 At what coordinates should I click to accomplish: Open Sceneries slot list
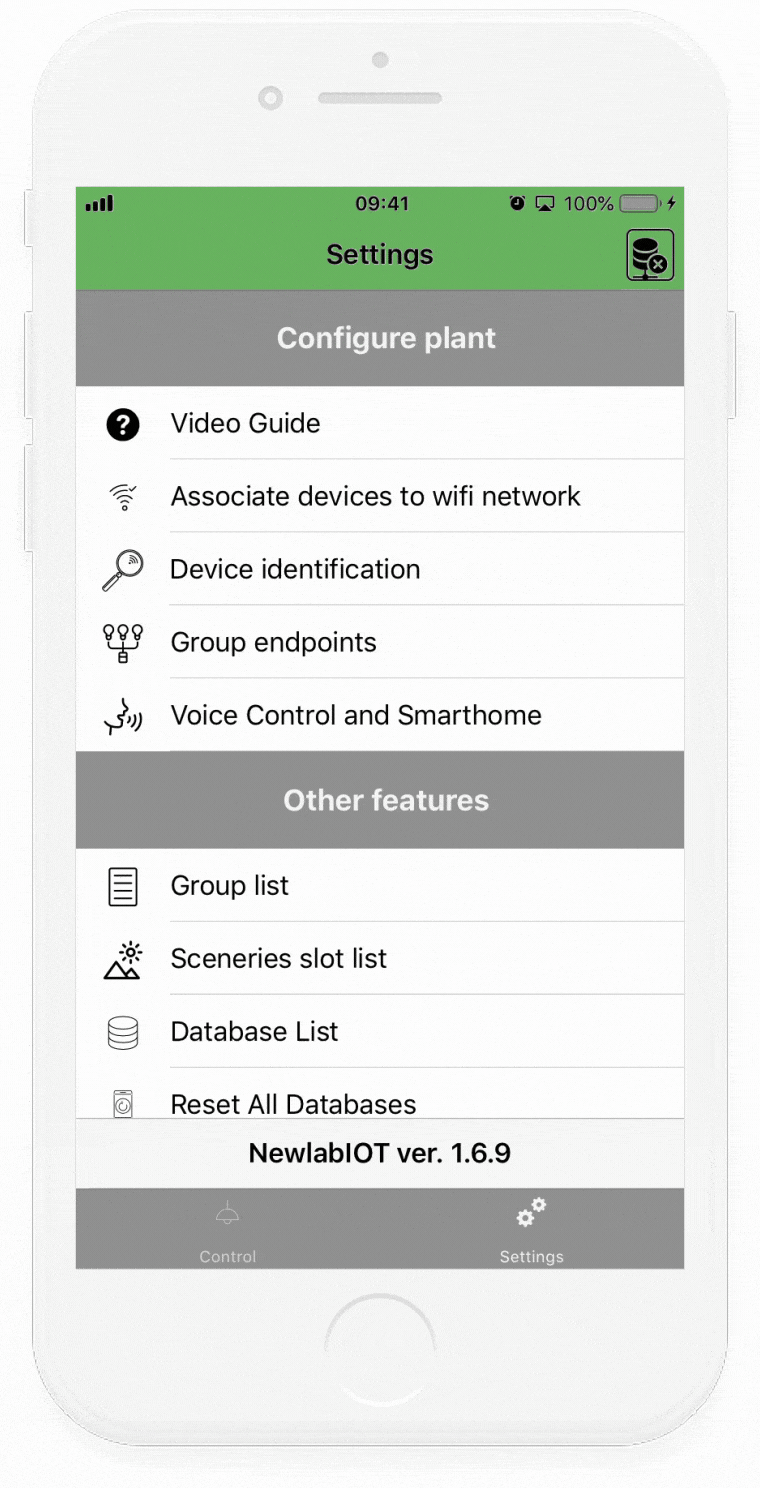(x=380, y=959)
